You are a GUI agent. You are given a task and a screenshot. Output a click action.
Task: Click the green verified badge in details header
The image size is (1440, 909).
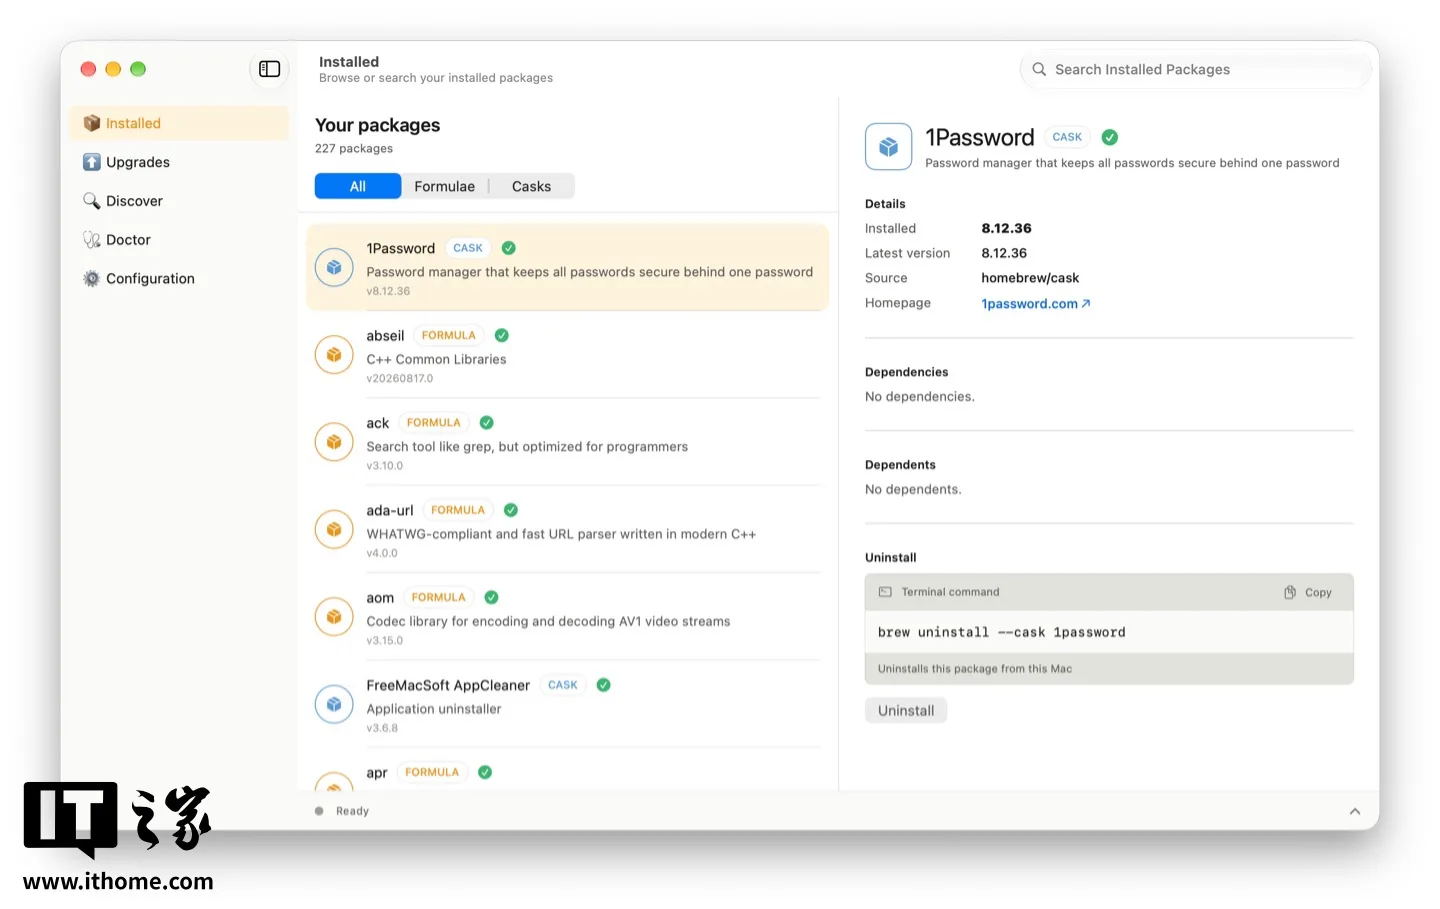coord(1110,137)
